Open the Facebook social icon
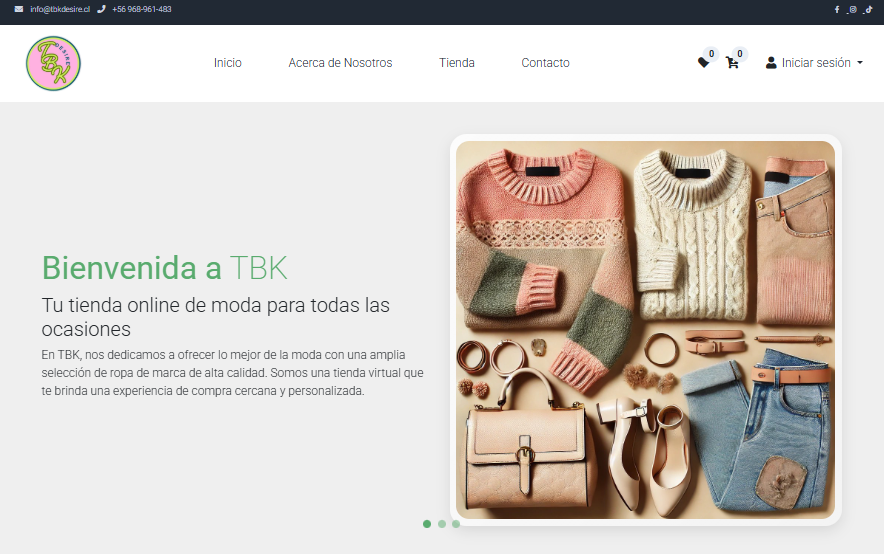 point(837,9)
